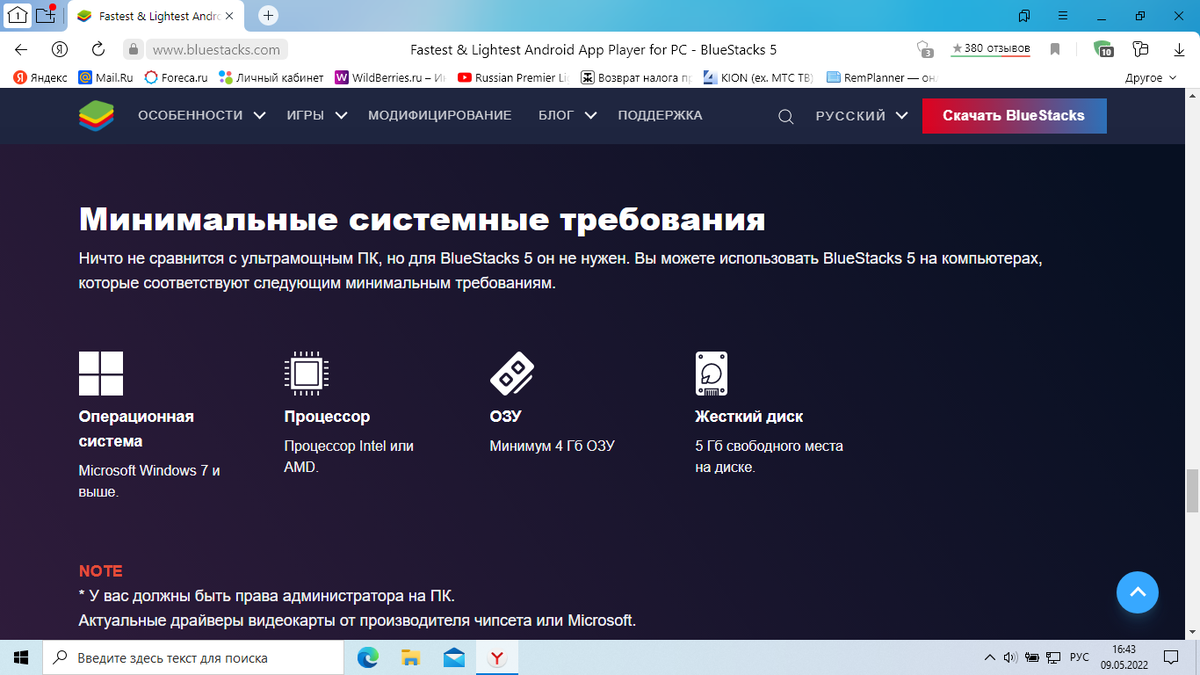1200x675 pixels.
Task: Open the new tab plus button
Action: click(x=268, y=15)
